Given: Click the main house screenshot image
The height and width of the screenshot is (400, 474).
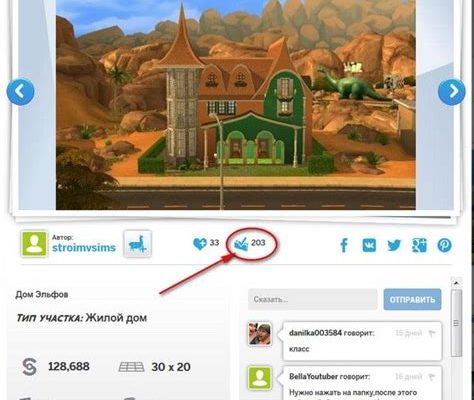Looking at the screenshot, I should (236, 105).
